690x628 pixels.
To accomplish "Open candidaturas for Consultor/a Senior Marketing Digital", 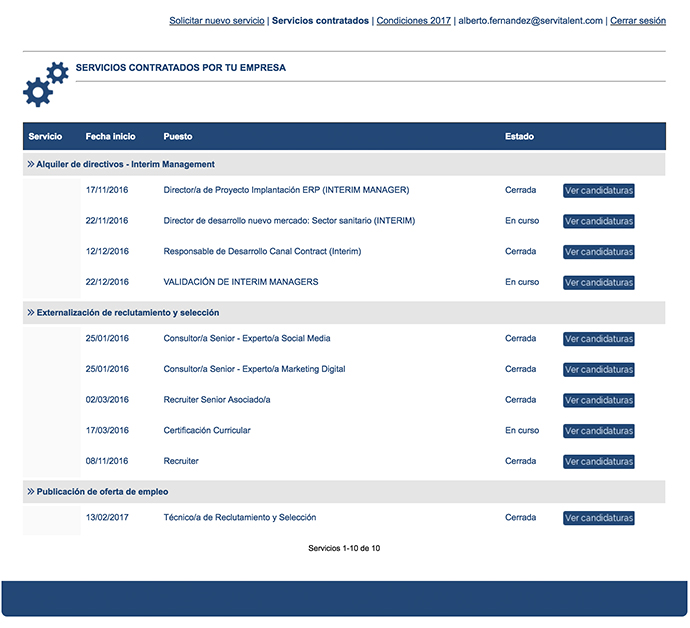I will (598, 370).
